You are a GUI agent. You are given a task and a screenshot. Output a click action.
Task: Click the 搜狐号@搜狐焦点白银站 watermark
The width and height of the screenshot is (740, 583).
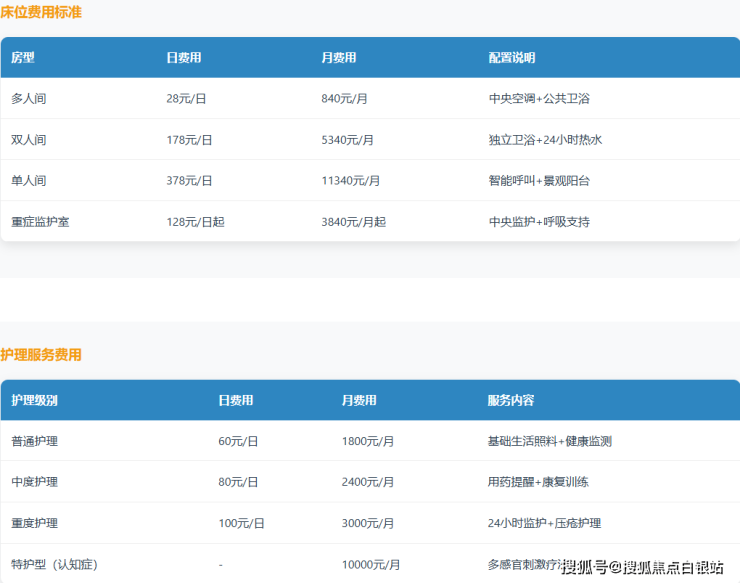[x=642, y=568]
